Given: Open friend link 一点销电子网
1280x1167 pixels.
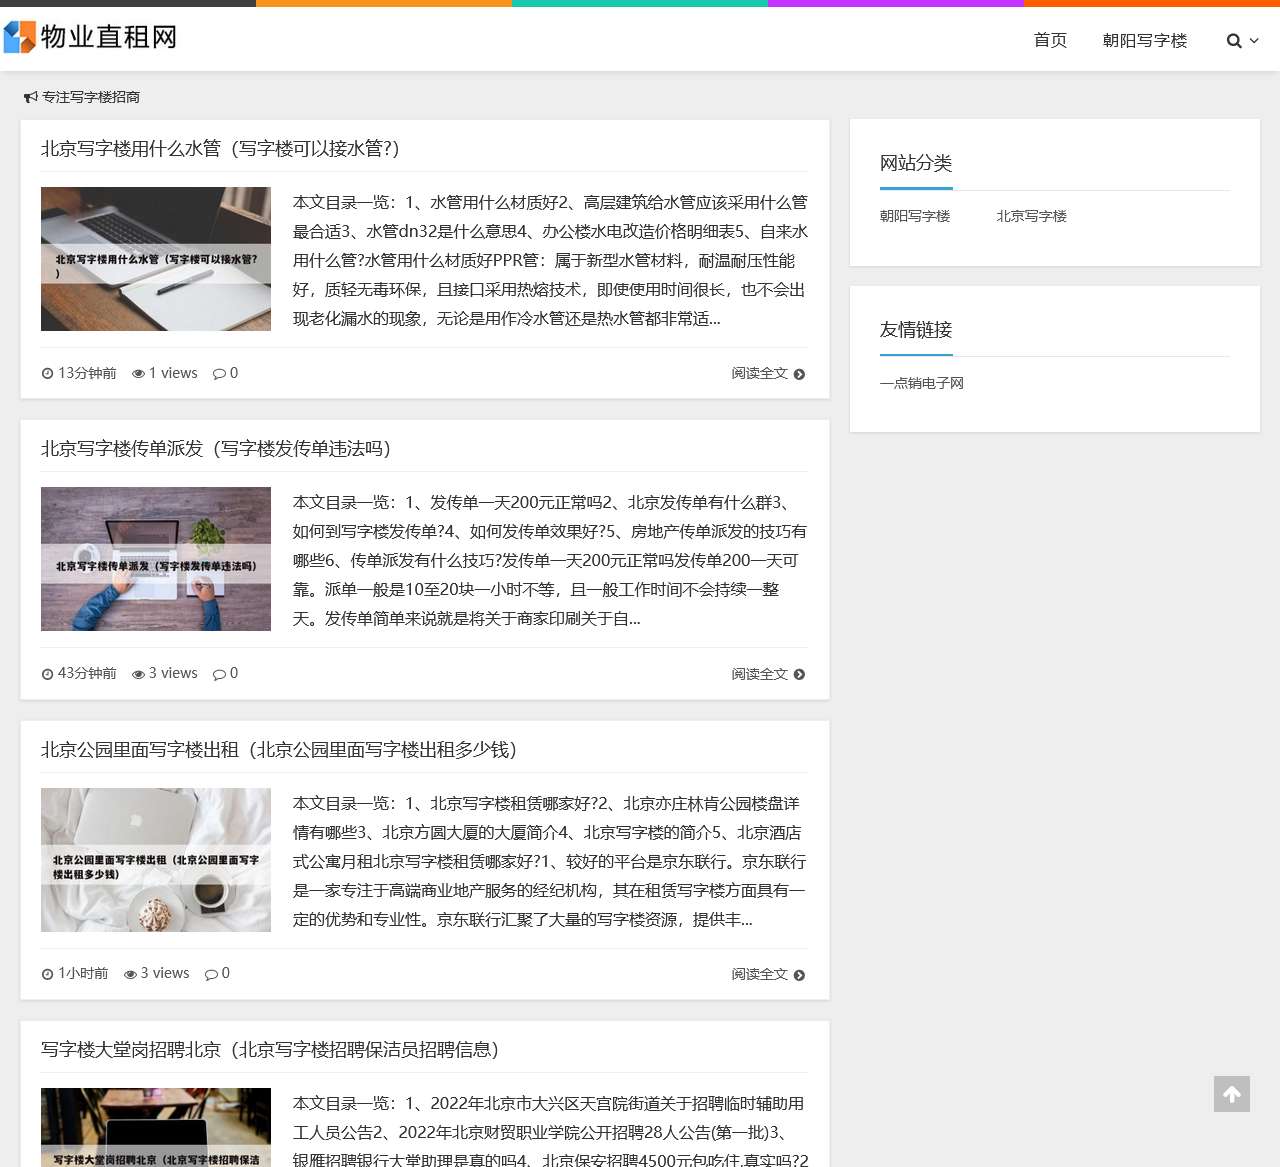Looking at the screenshot, I should pyautogui.click(x=922, y=383).
